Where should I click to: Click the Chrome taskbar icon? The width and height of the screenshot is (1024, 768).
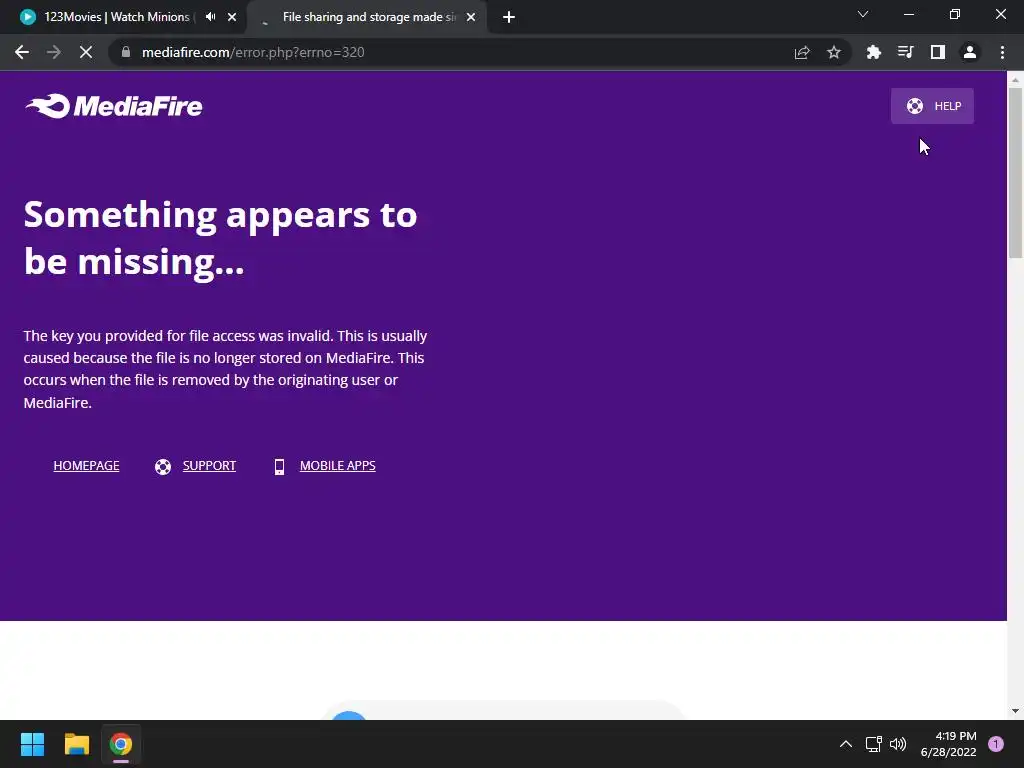[121, 744]
